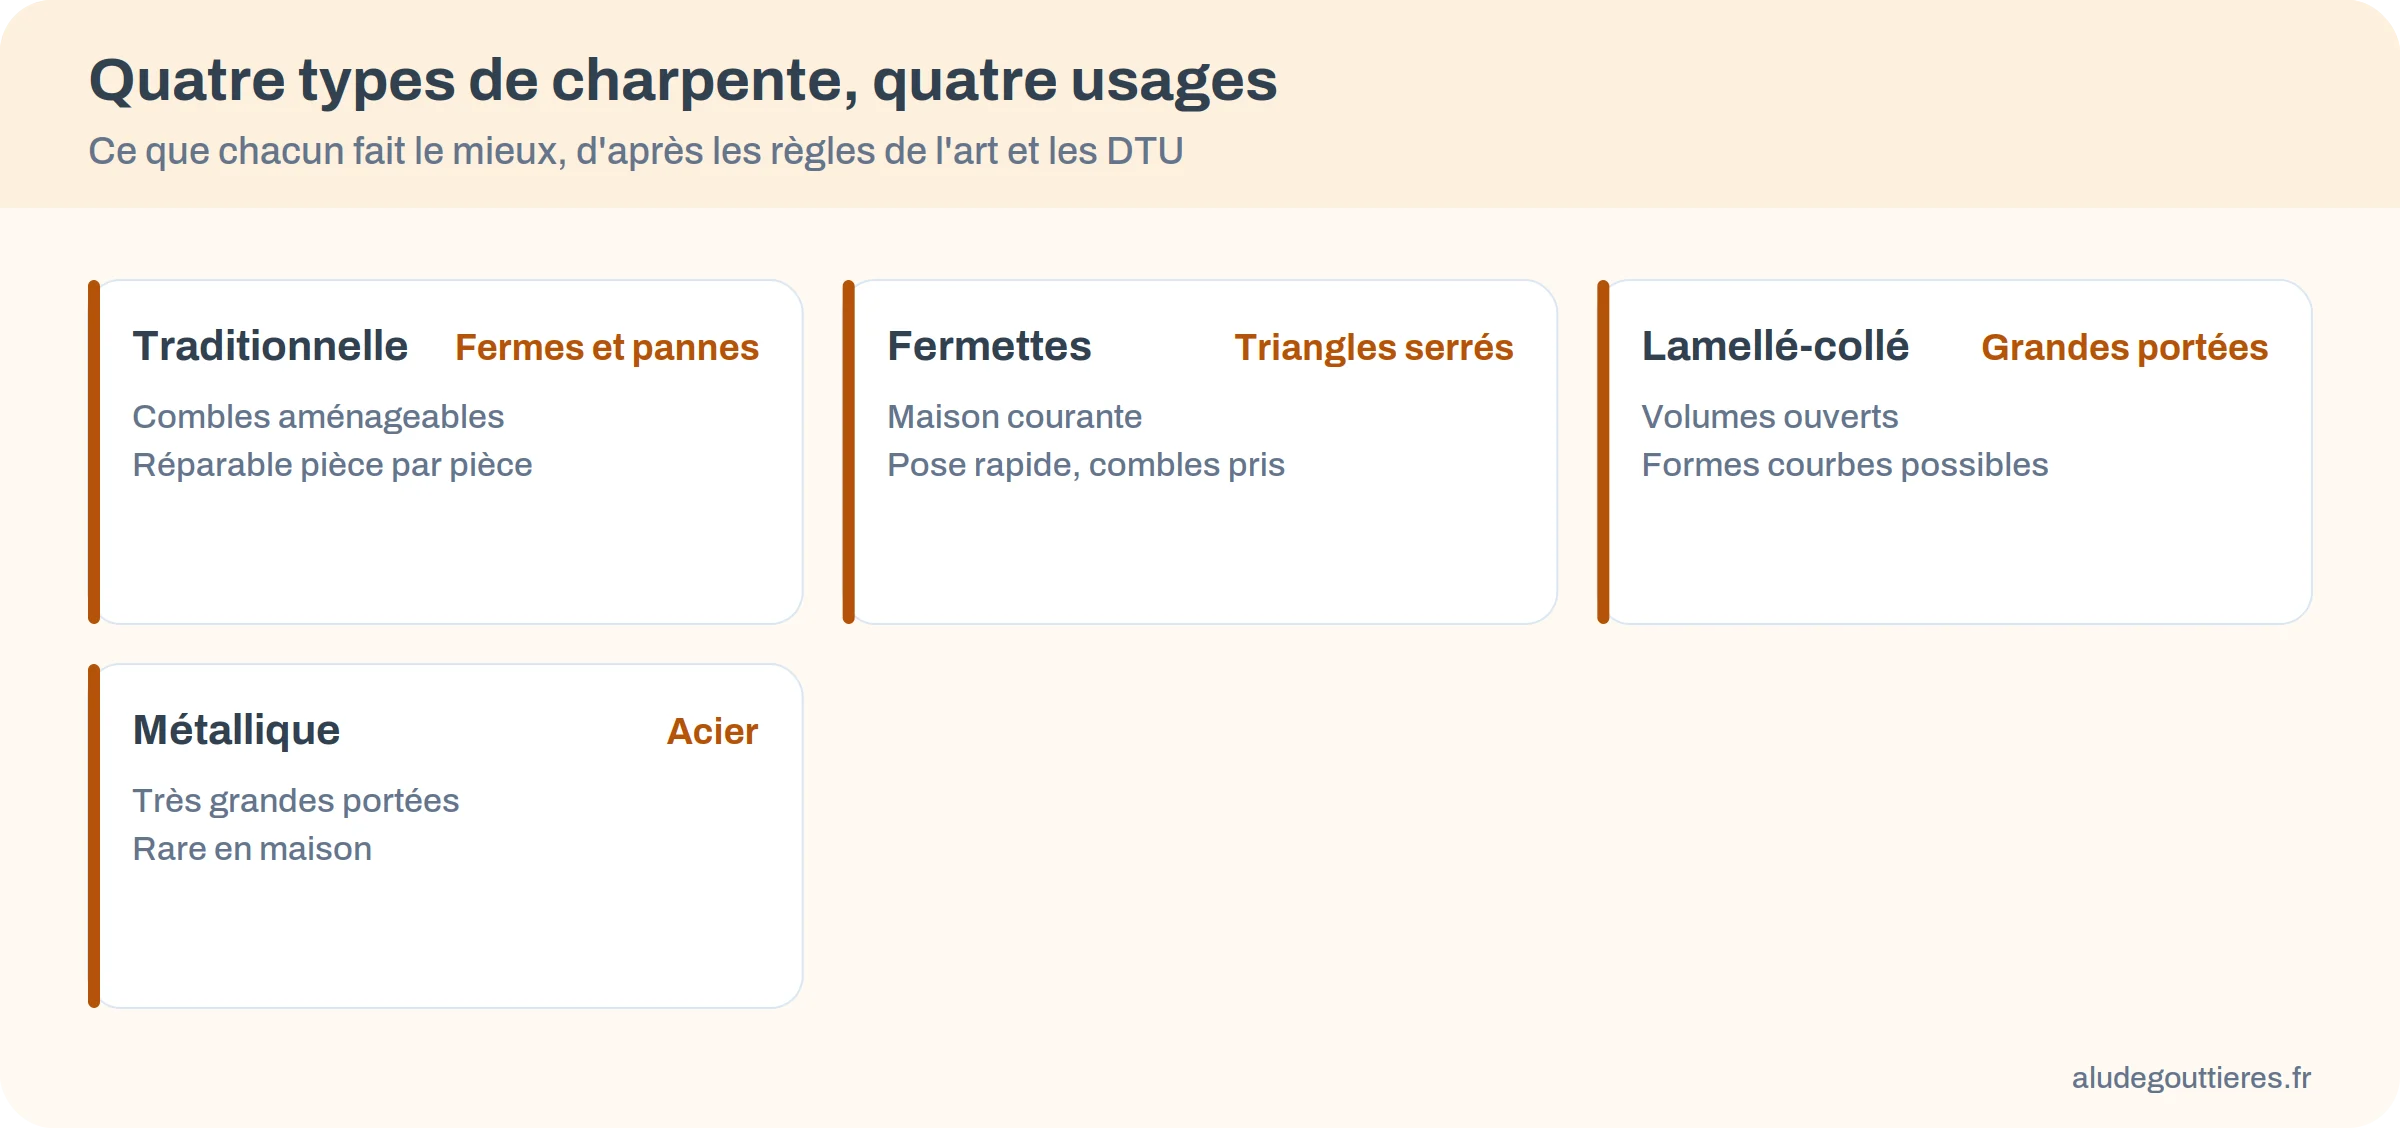Image resolution: width=2400 pixels, height=1128 pixels.
Task: Open the aludegouttieres.fr site credit
Action: point(2191,1078)
